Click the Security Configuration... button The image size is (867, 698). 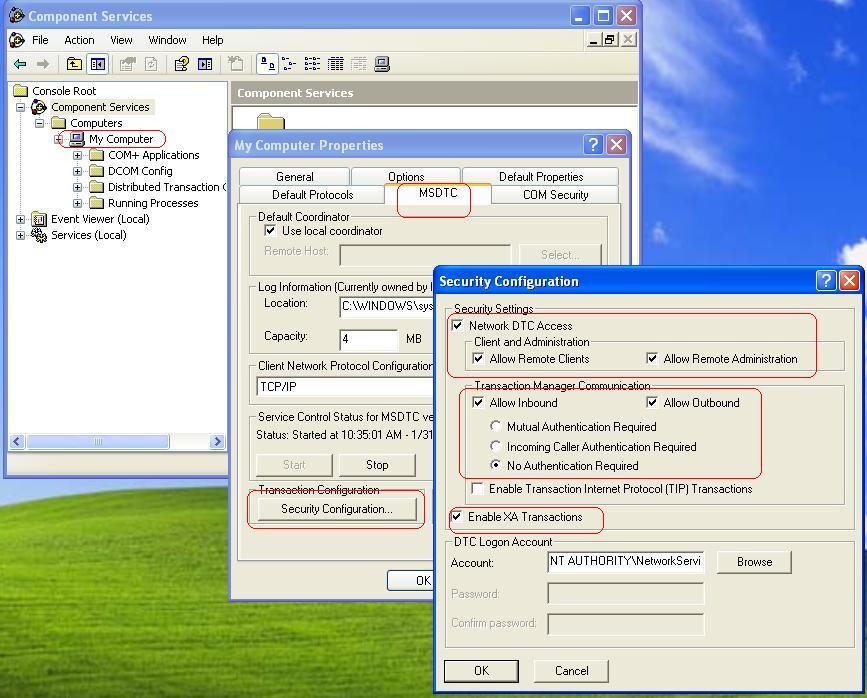pyautogui.click(x=337, y=509)
